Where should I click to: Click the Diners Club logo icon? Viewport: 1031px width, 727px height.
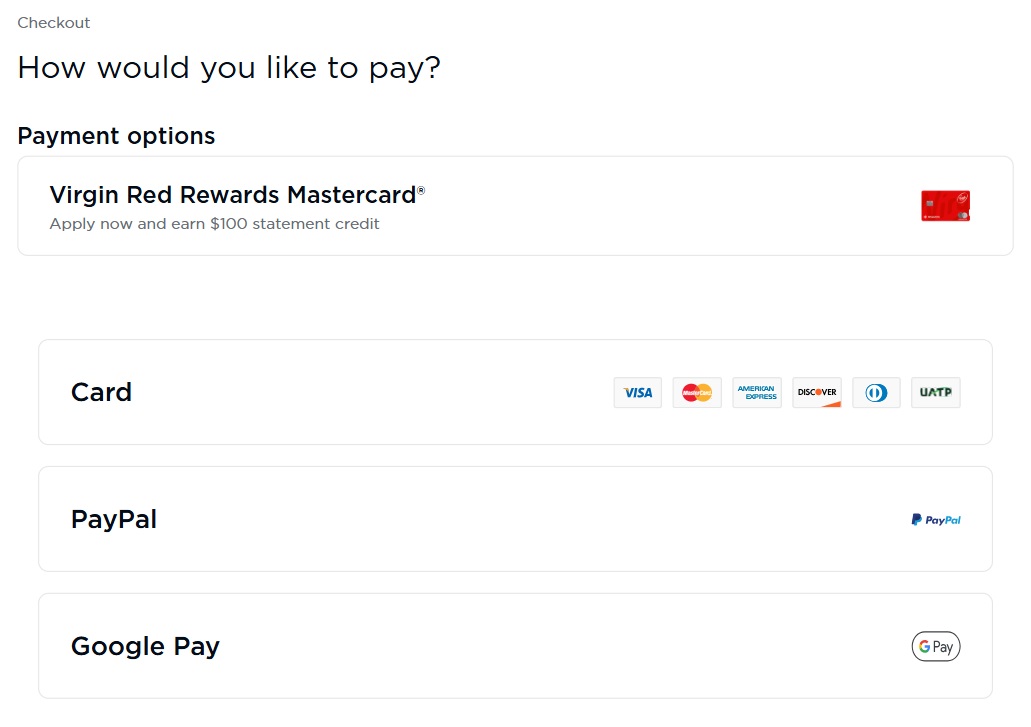click(x=876, y=392)
